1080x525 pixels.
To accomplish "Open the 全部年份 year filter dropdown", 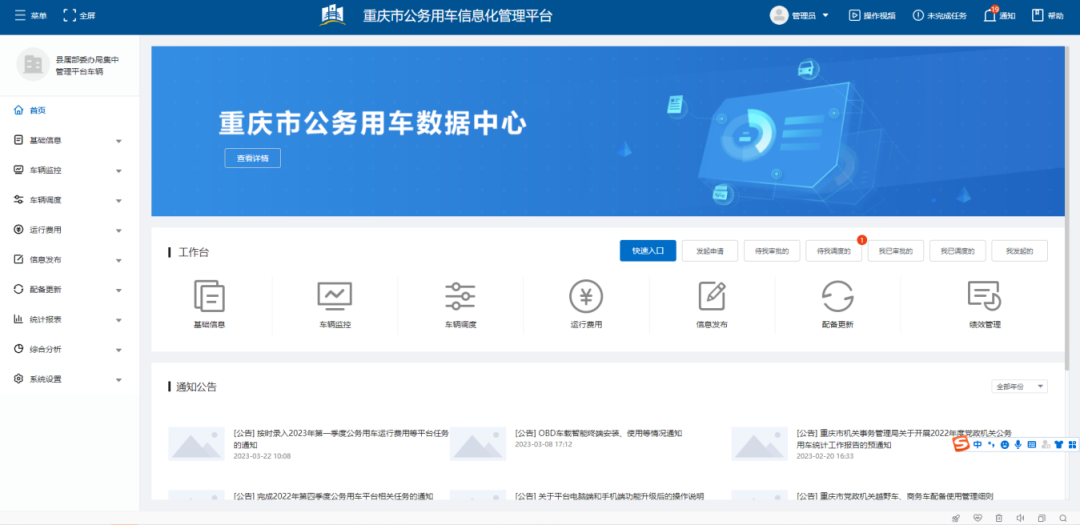I will tap(1019, 387).
